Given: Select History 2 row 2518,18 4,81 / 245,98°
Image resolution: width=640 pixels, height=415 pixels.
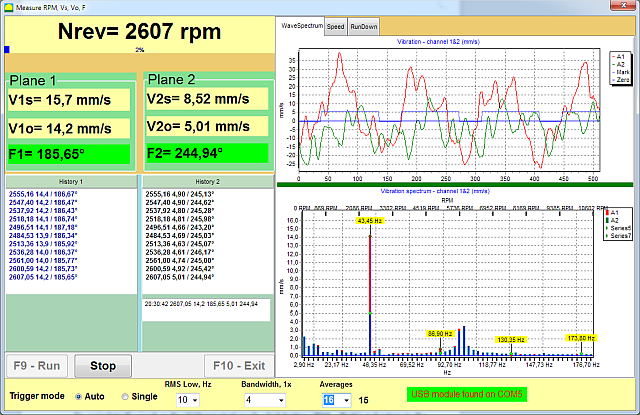Looking at the screenshot, I should click(x=180, y=219).
